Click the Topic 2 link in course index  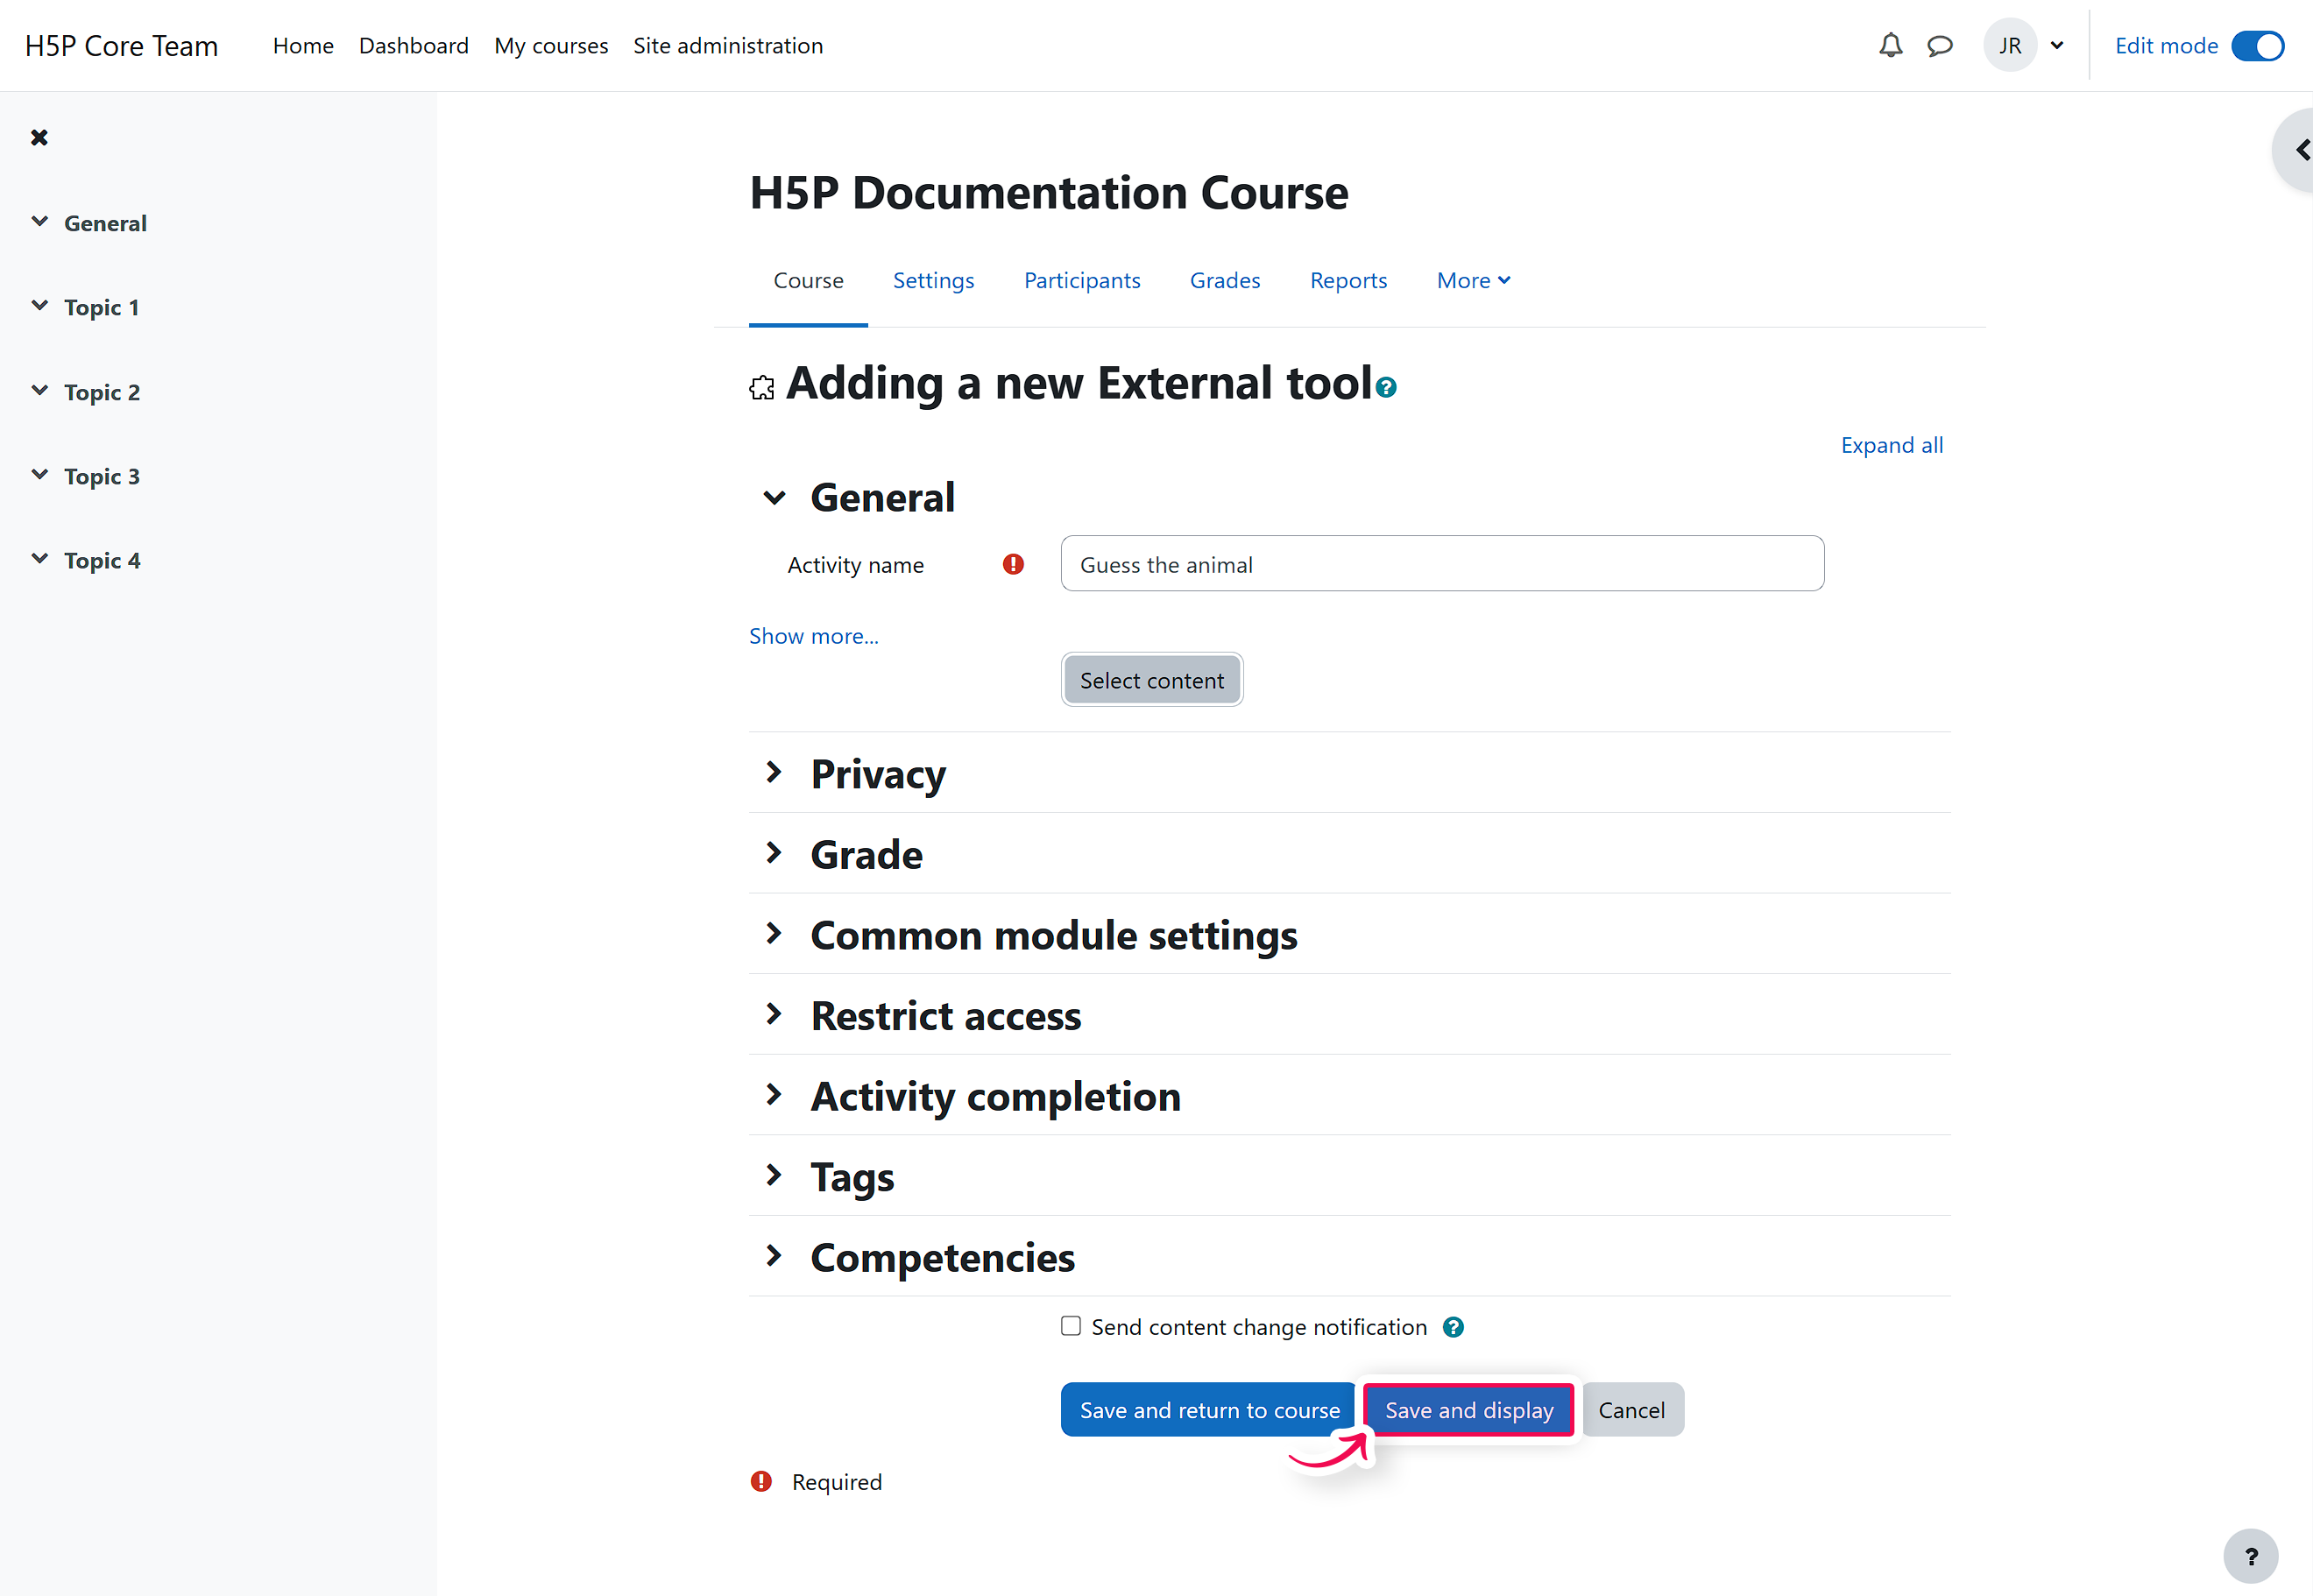102,392
